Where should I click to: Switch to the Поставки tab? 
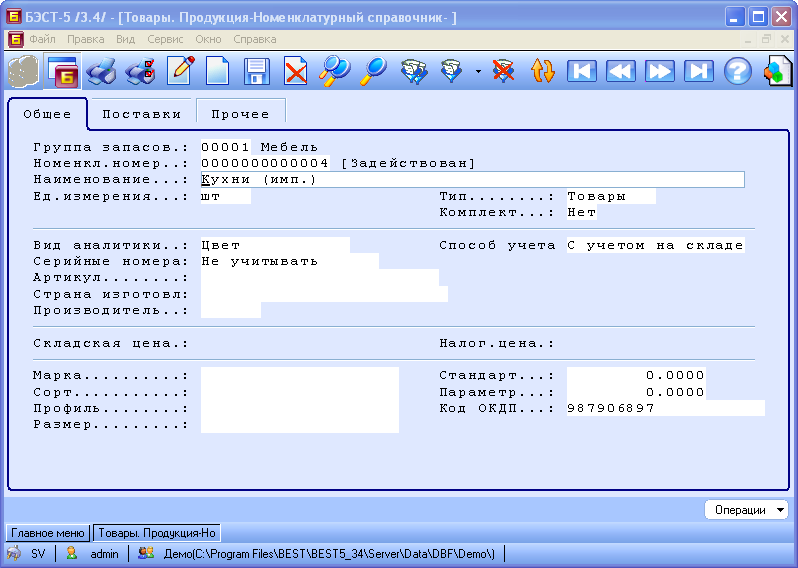point(142,114)
